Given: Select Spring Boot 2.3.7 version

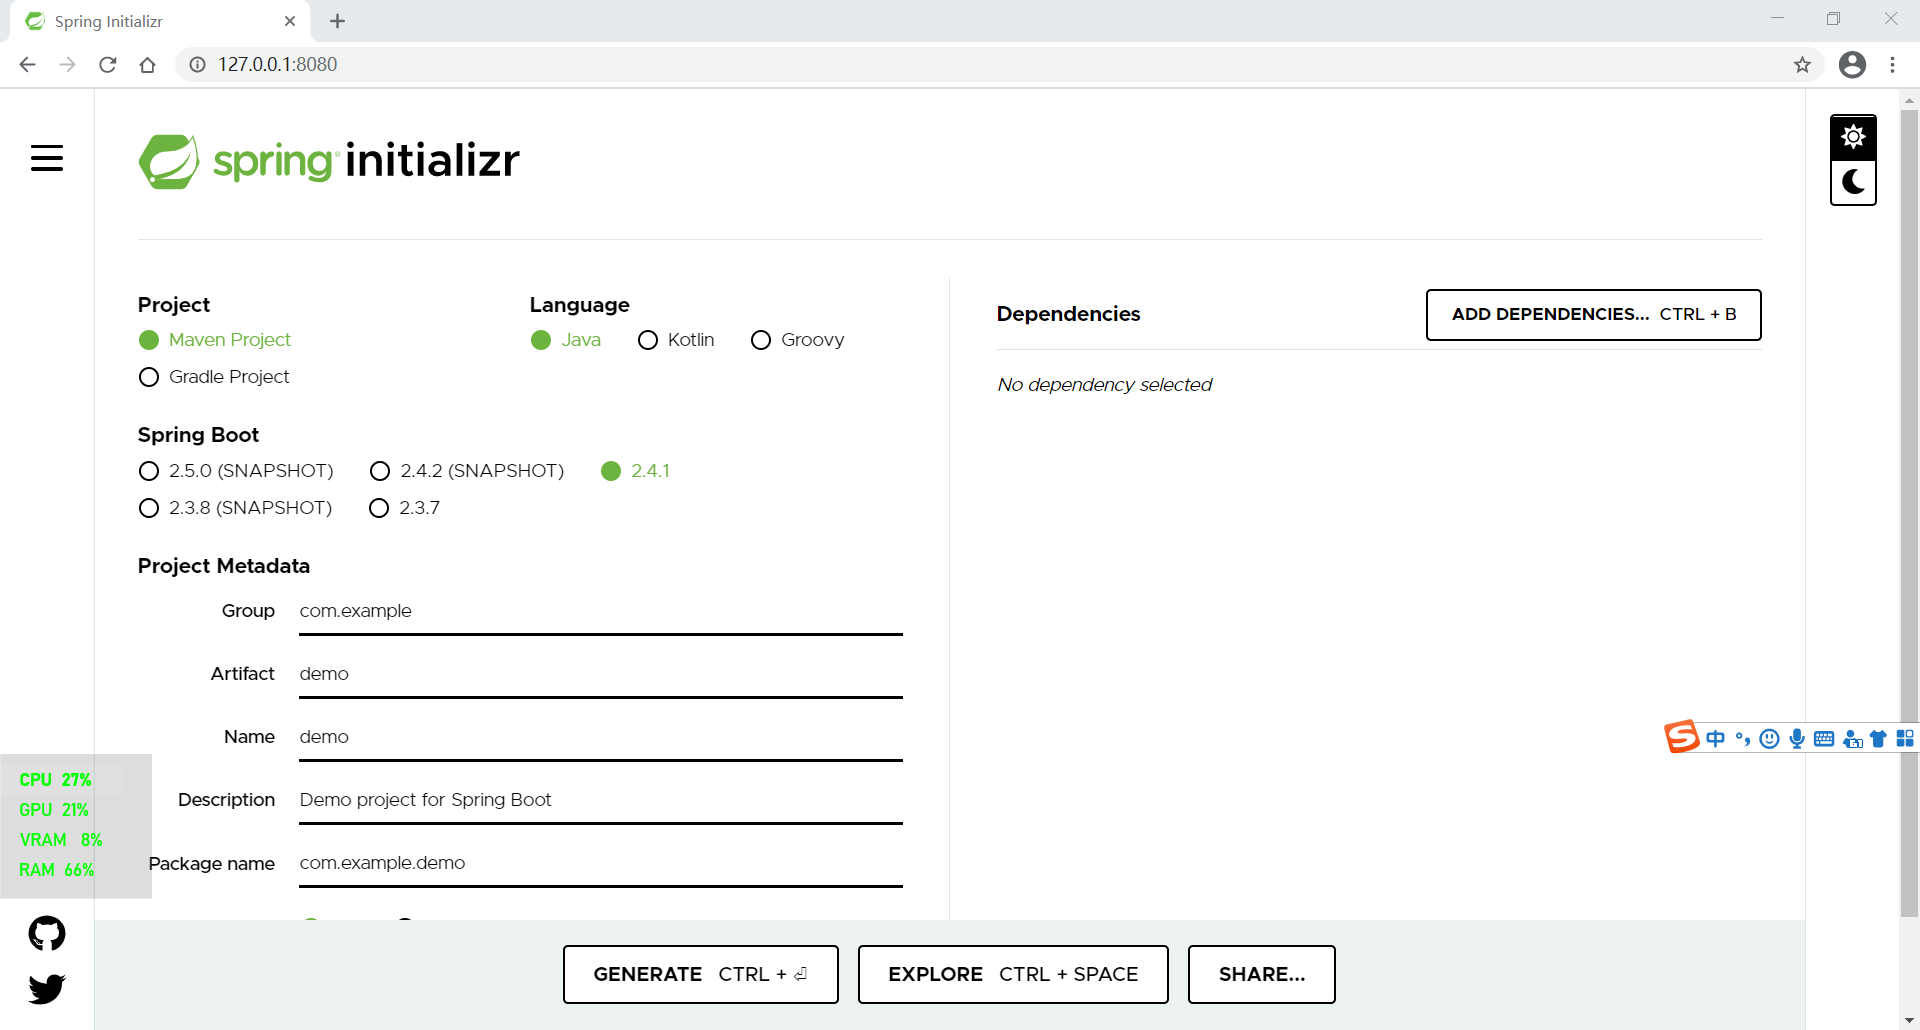Looking at the screenshot, I should pyautogui.click(x=404, y=508).
